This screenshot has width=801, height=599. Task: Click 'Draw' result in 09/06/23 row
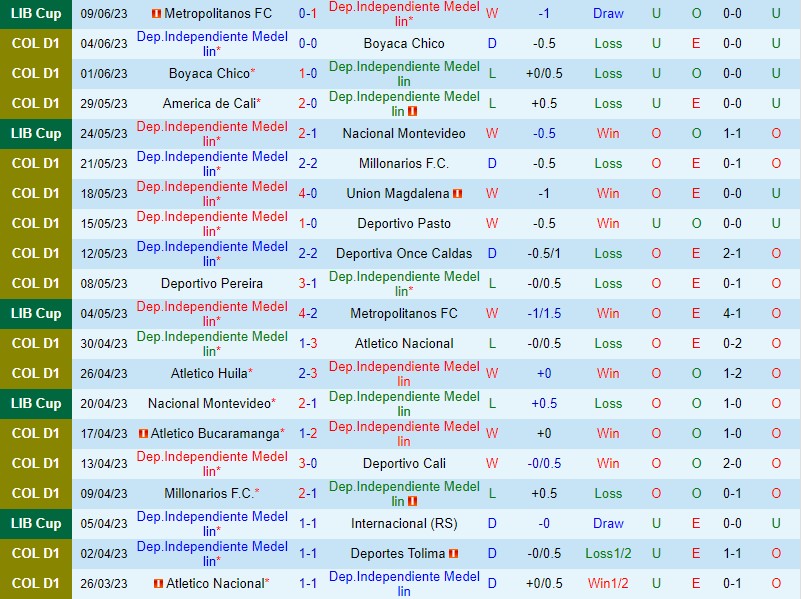[608, 14]
